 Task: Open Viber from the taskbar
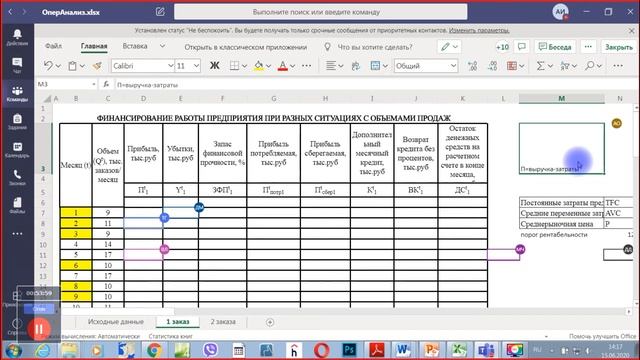(210, 350)
